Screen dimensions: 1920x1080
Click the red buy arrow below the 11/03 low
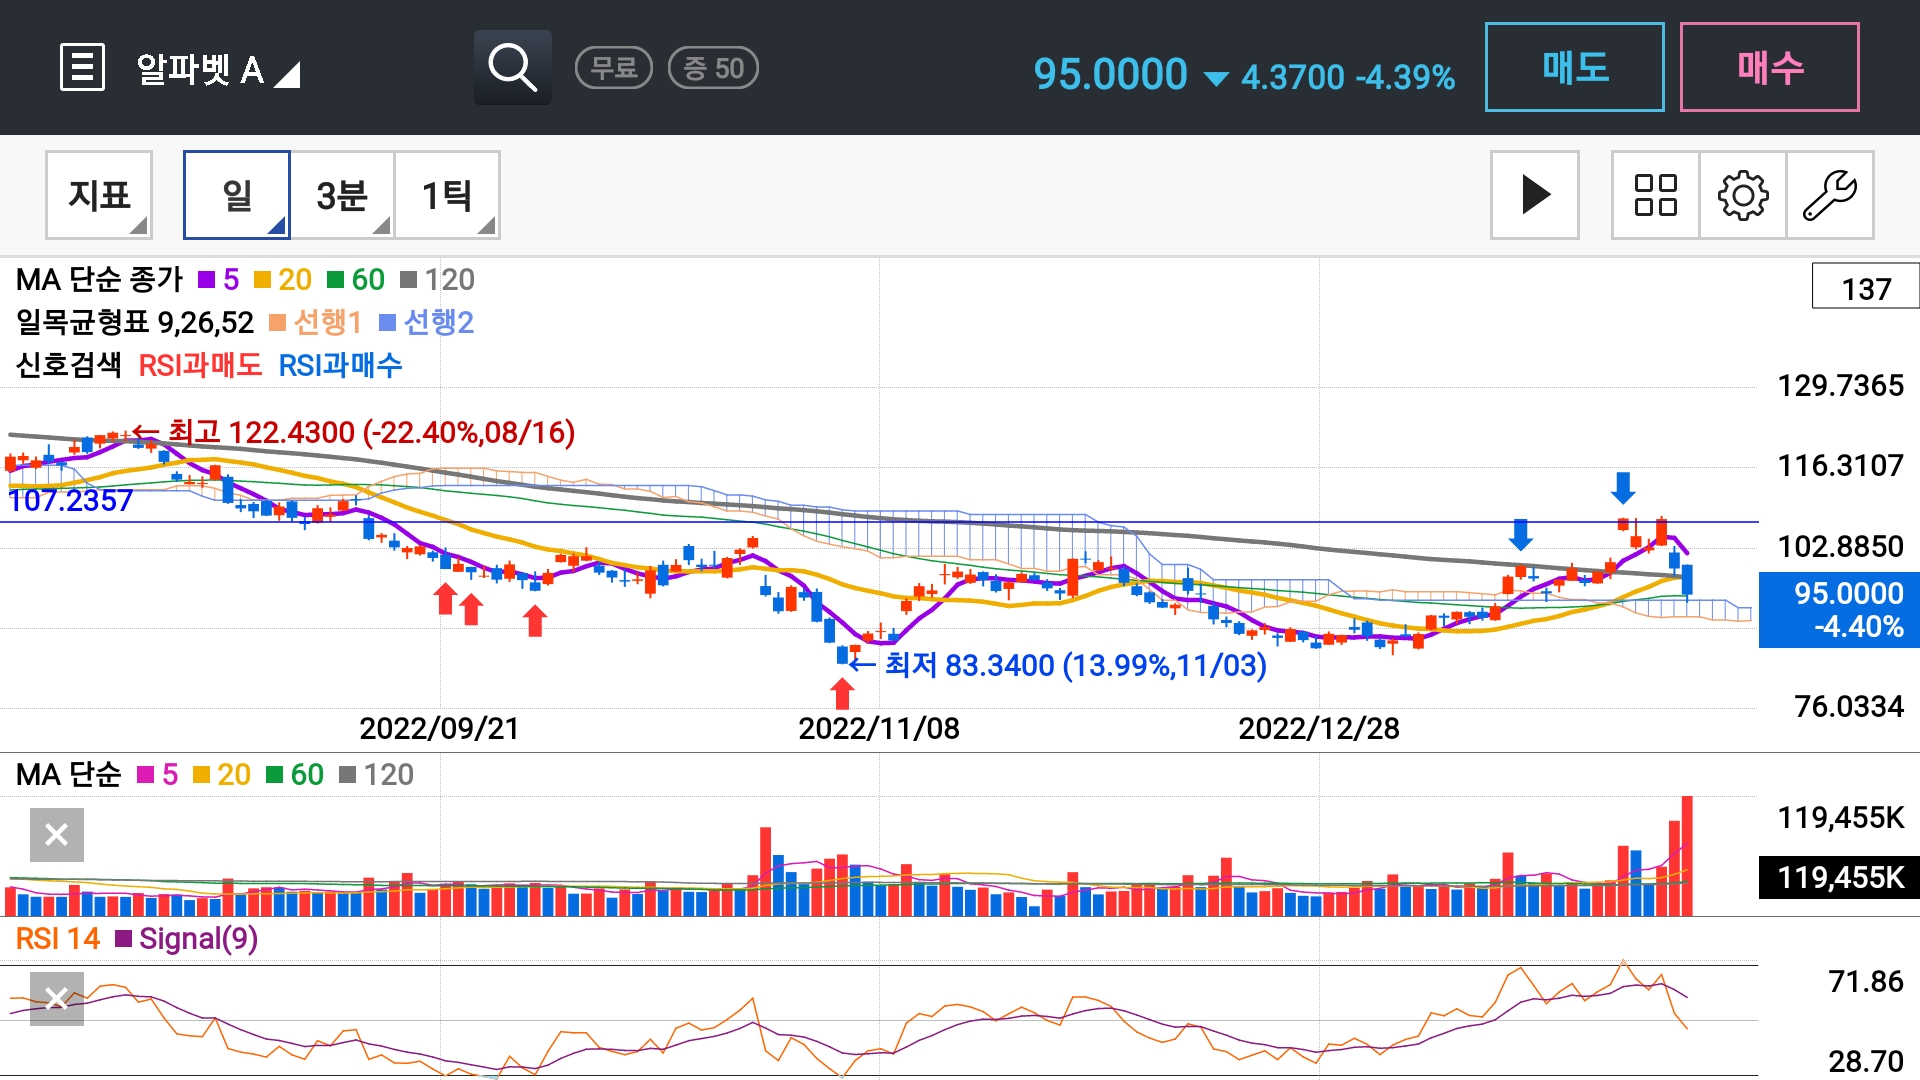tap(843, 694)
